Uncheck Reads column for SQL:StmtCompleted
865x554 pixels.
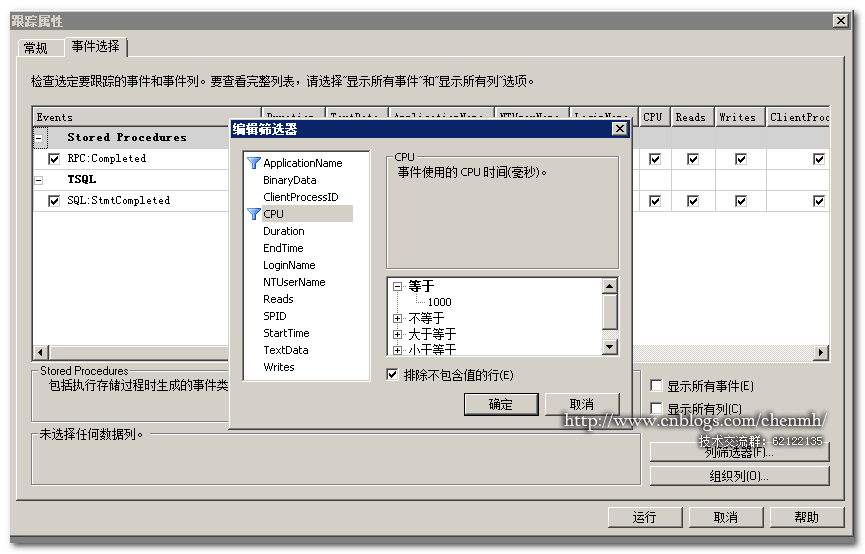coord(693,201)
